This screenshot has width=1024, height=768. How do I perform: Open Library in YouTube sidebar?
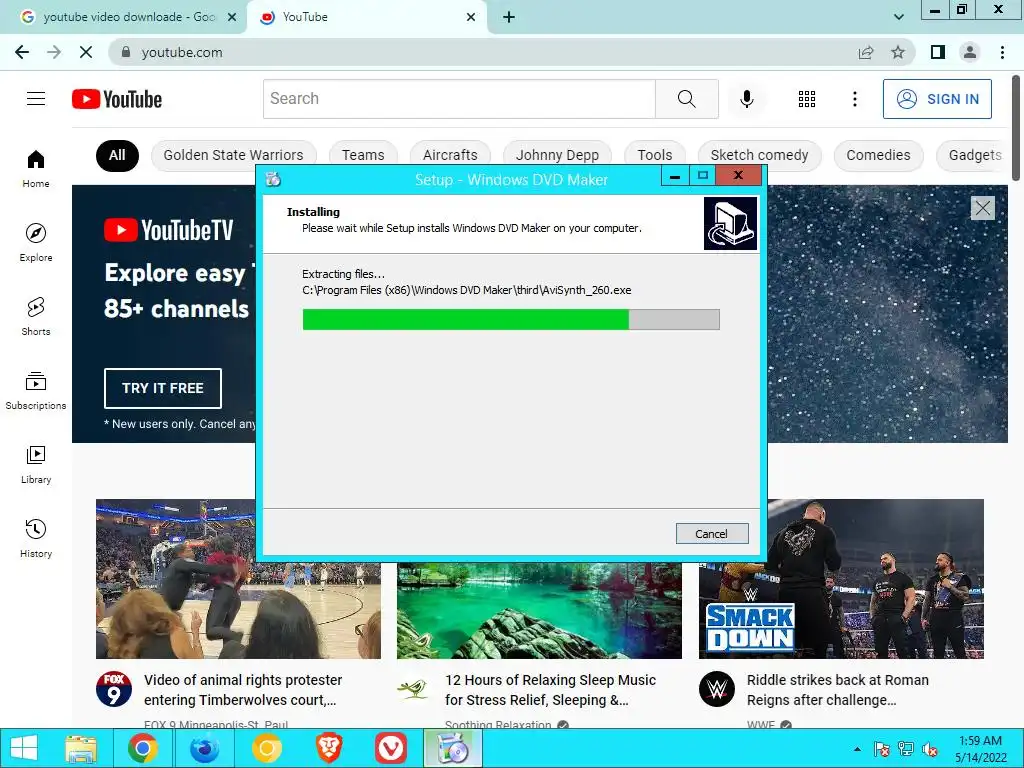(x=36, y=464)
